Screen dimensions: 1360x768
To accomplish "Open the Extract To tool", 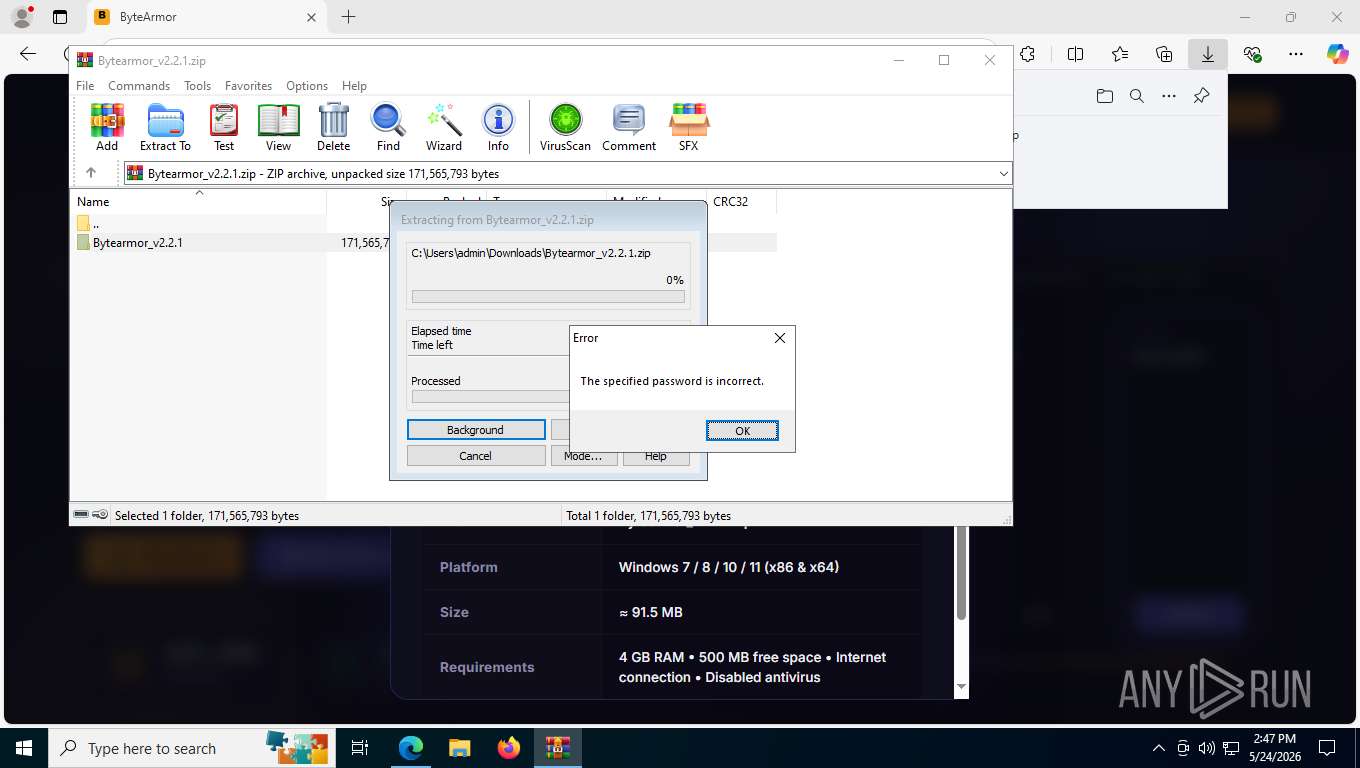I will (165, 127).
